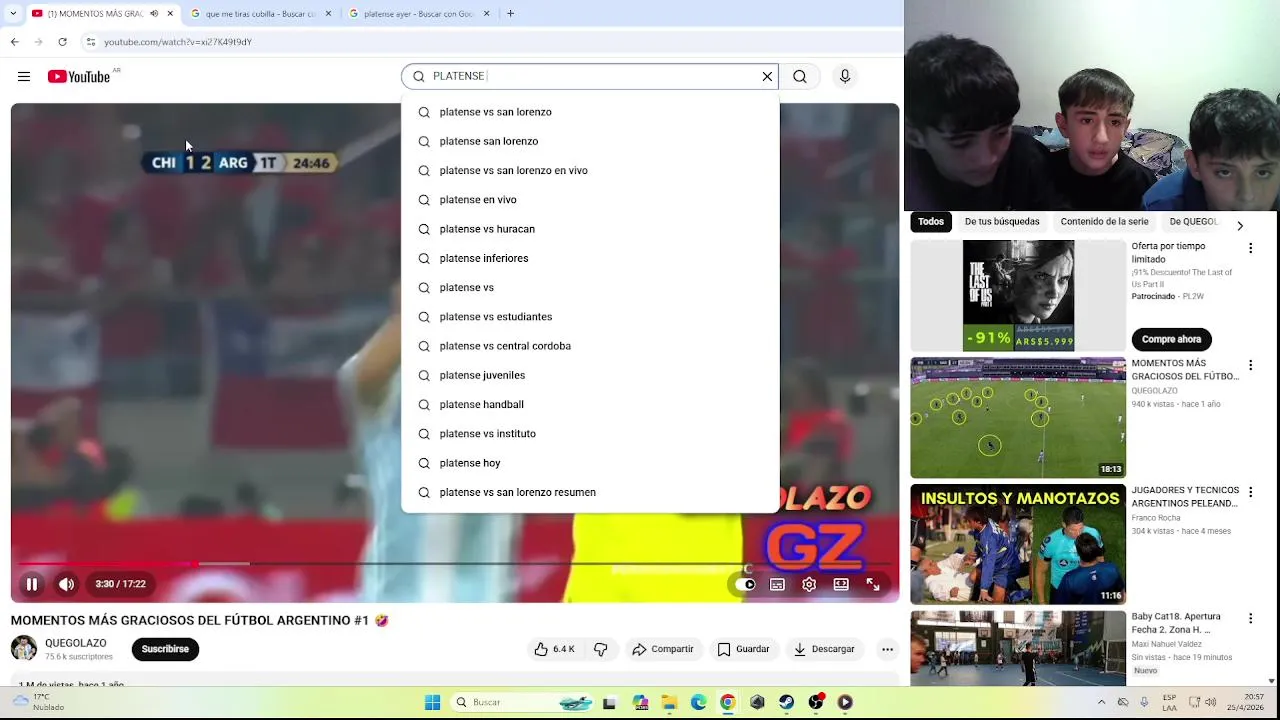Toggle the autoplay switch in the player
1280x720 pixels.
745,584
